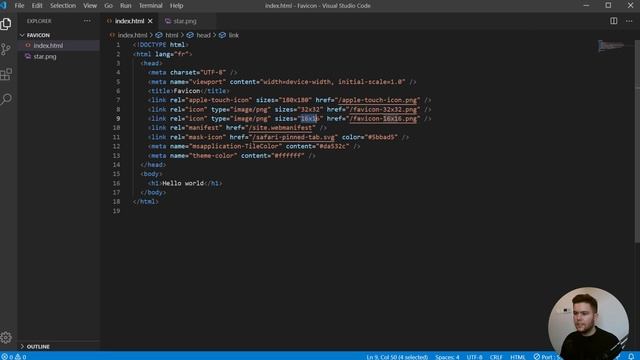Follow the /safari-pinned-tab.svg href link
This screenshot has width=640, height=360.
click(x=293, y=137)
